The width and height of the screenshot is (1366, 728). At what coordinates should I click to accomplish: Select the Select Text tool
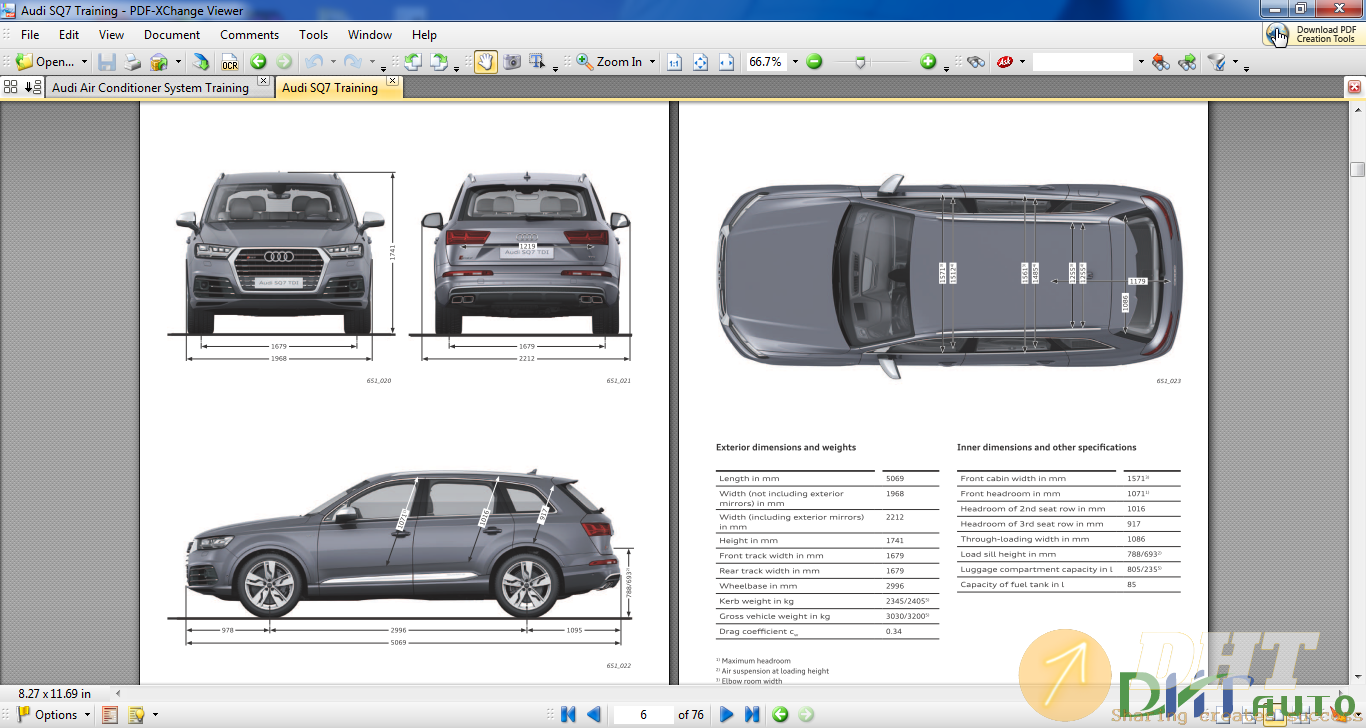538,62
